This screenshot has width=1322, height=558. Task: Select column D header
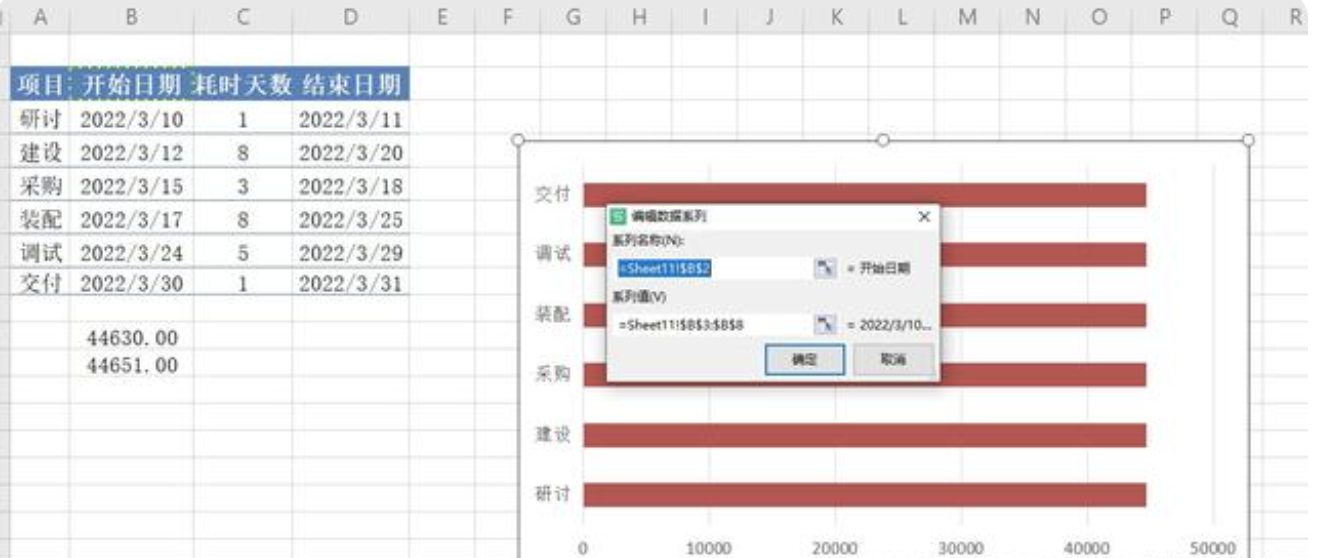point(350,17)
